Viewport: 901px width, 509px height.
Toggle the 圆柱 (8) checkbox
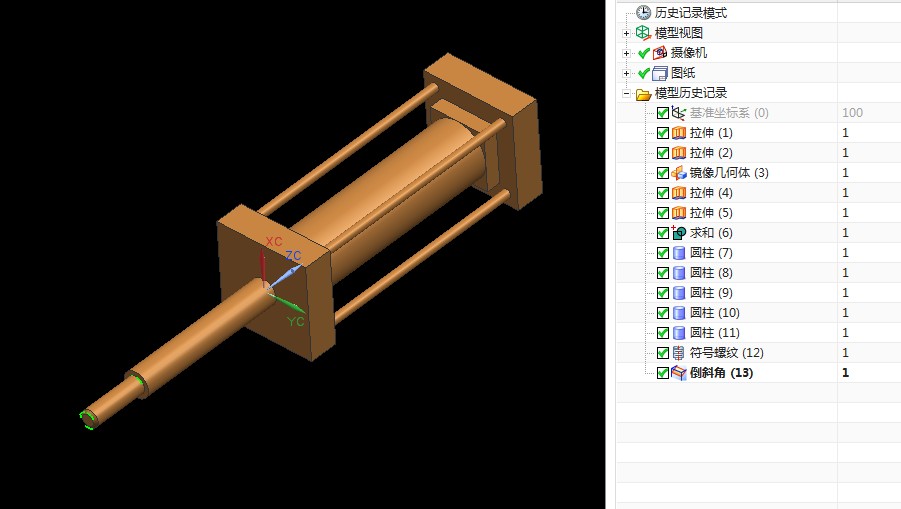(663, 273)
